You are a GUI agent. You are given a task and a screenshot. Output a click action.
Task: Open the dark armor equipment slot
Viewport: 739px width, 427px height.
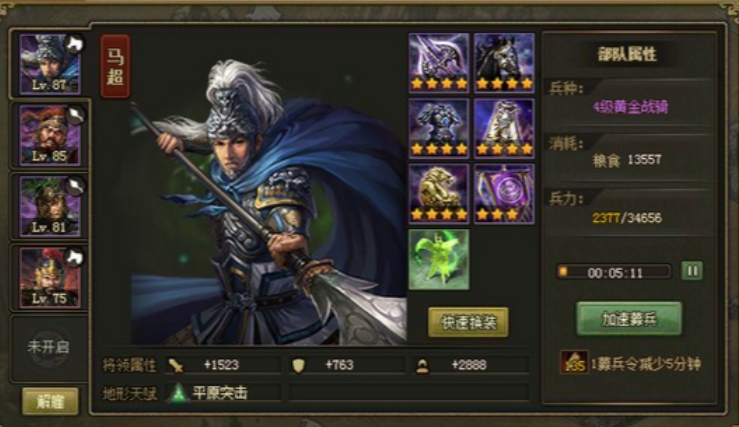pos(439,128)
